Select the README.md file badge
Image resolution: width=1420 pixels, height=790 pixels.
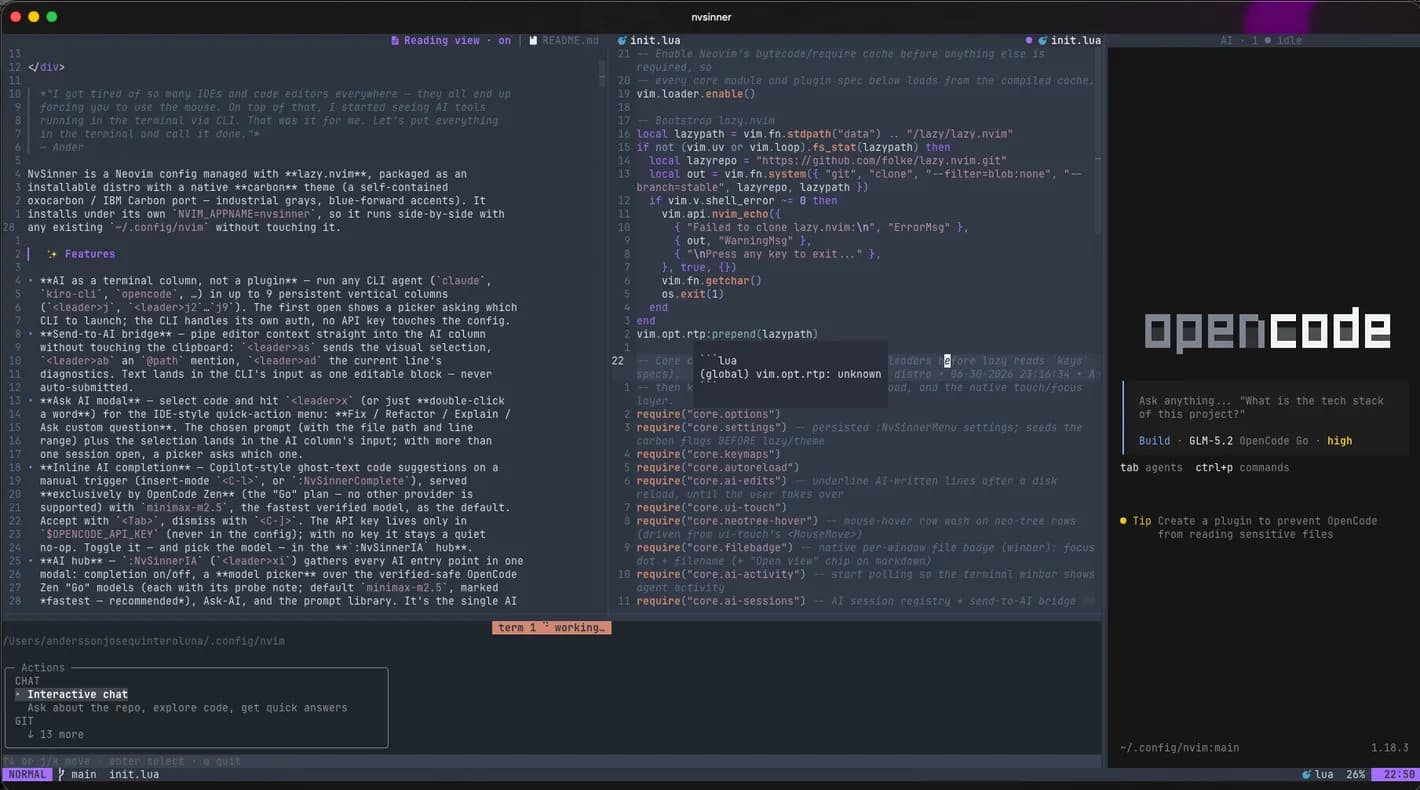click(570, 41)
